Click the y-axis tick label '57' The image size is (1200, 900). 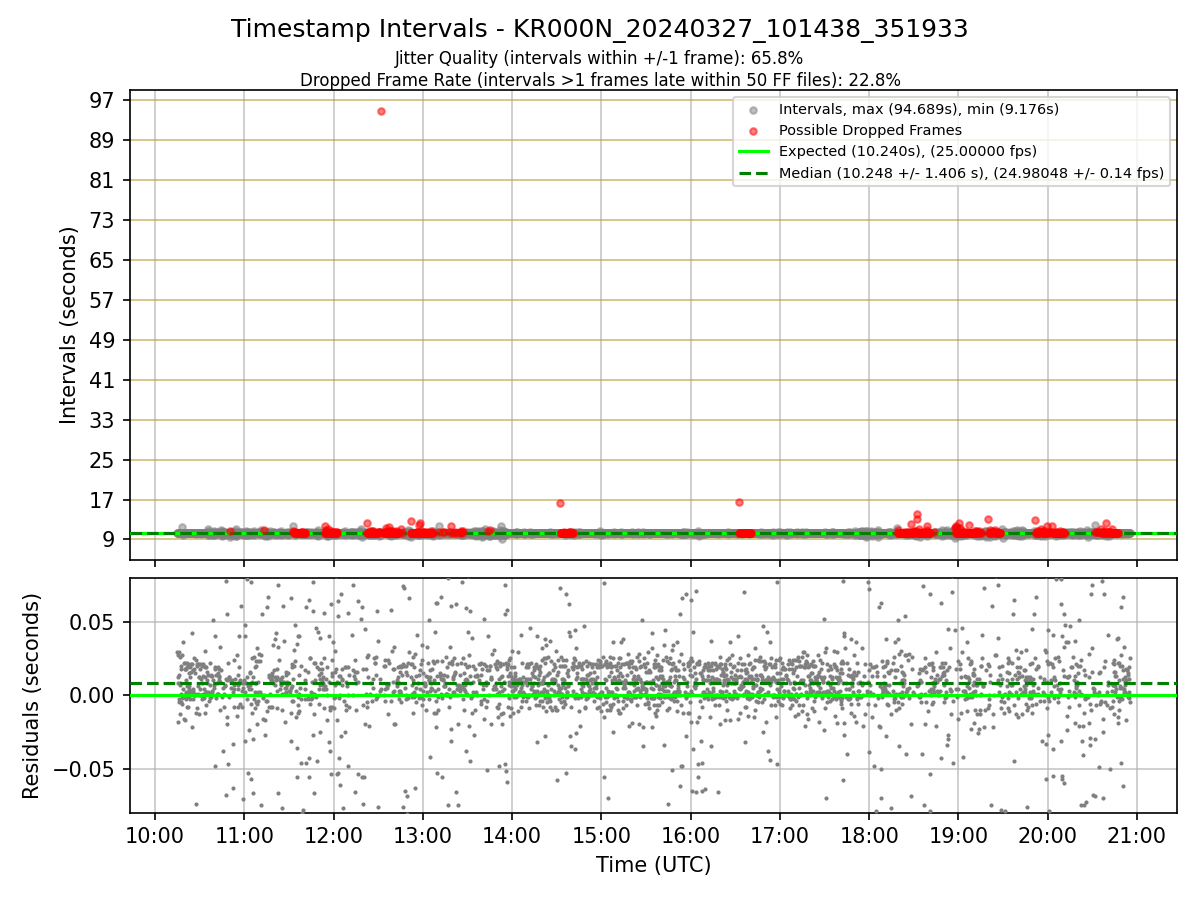pyautogui.click(x=104, y=300)
